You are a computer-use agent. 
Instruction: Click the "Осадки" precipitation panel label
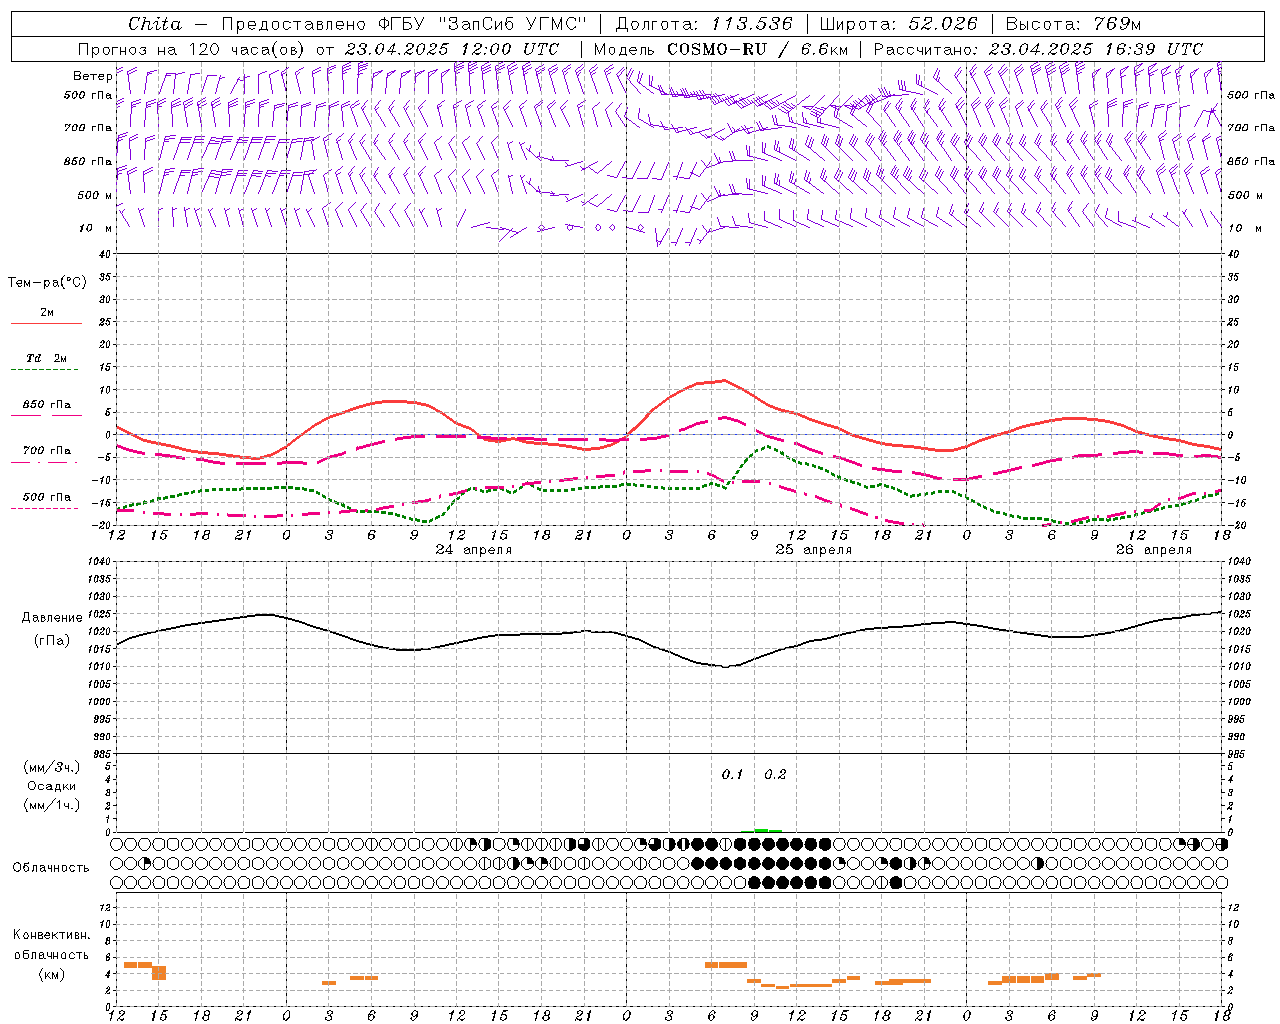click(x=52, y=786)
